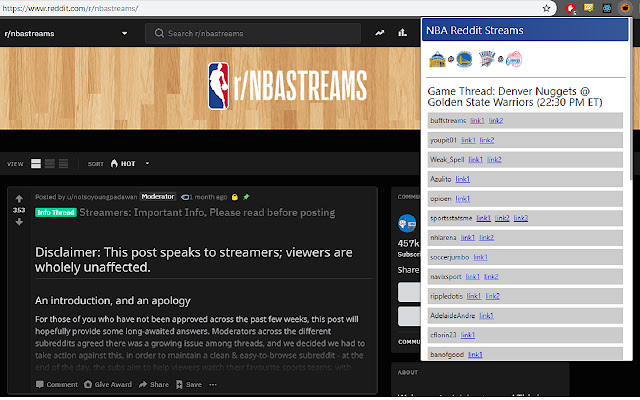Downvote the Streamers Important Info post
This screenshot has height=400, width=640.
[x=19, y=222]
